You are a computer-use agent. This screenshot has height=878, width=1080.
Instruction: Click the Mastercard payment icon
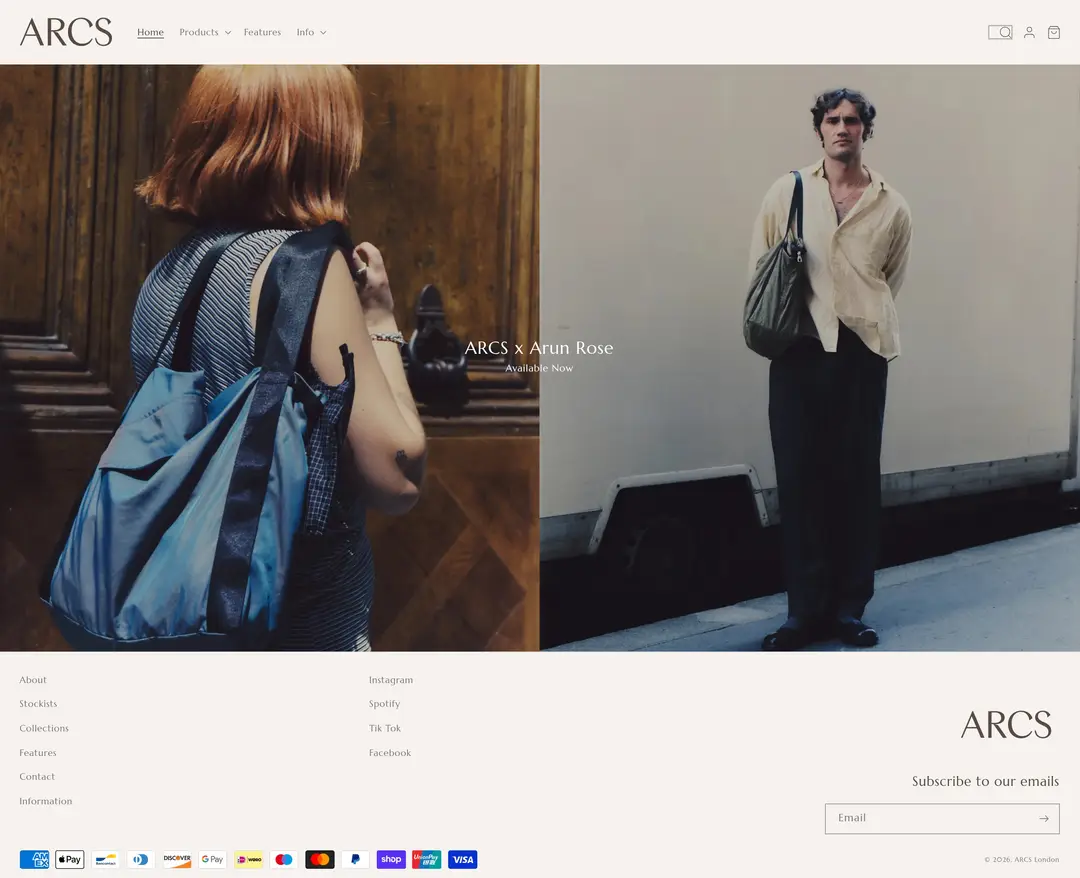[x=320, y=859]
